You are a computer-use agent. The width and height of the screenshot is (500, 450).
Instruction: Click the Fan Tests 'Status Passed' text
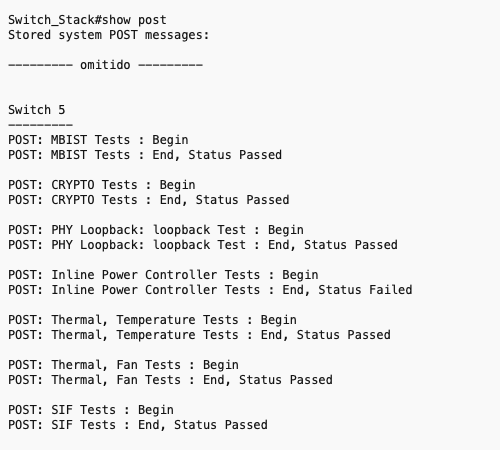pos(286,380)
